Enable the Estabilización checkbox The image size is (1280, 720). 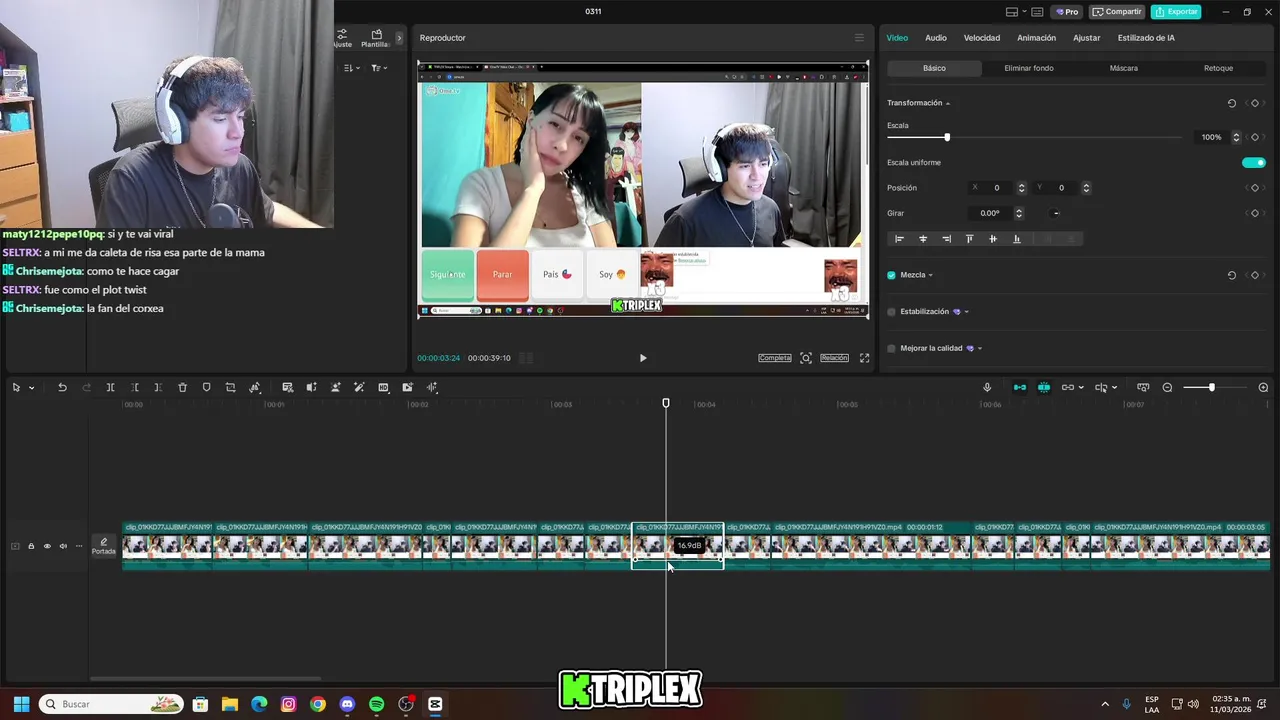tap(891, 312)
